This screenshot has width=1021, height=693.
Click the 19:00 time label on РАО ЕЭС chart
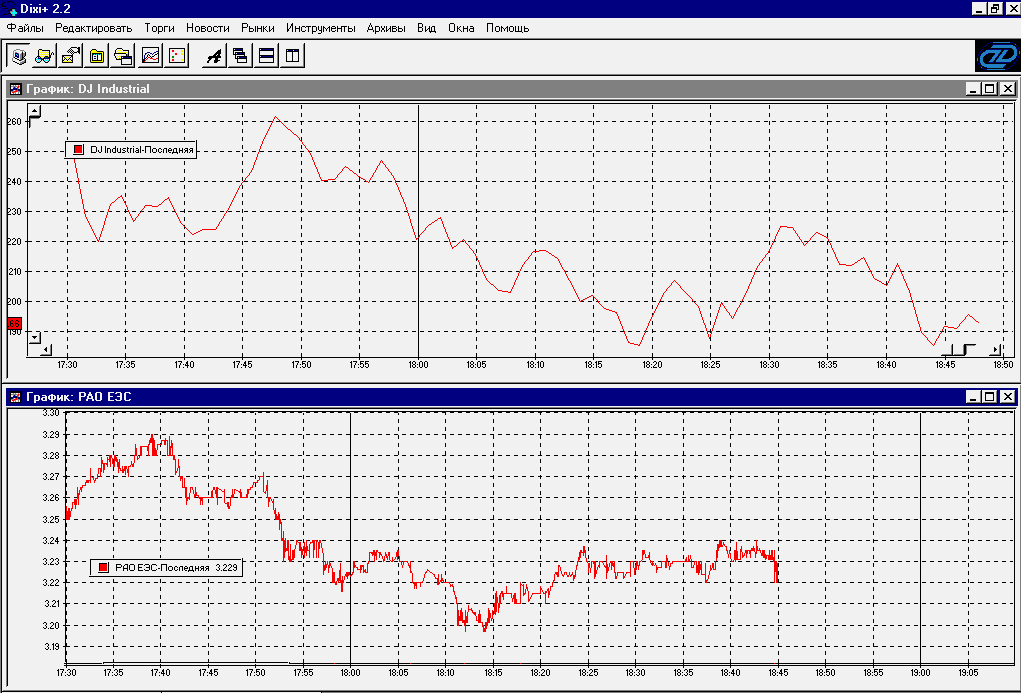[x=921, y=672]
